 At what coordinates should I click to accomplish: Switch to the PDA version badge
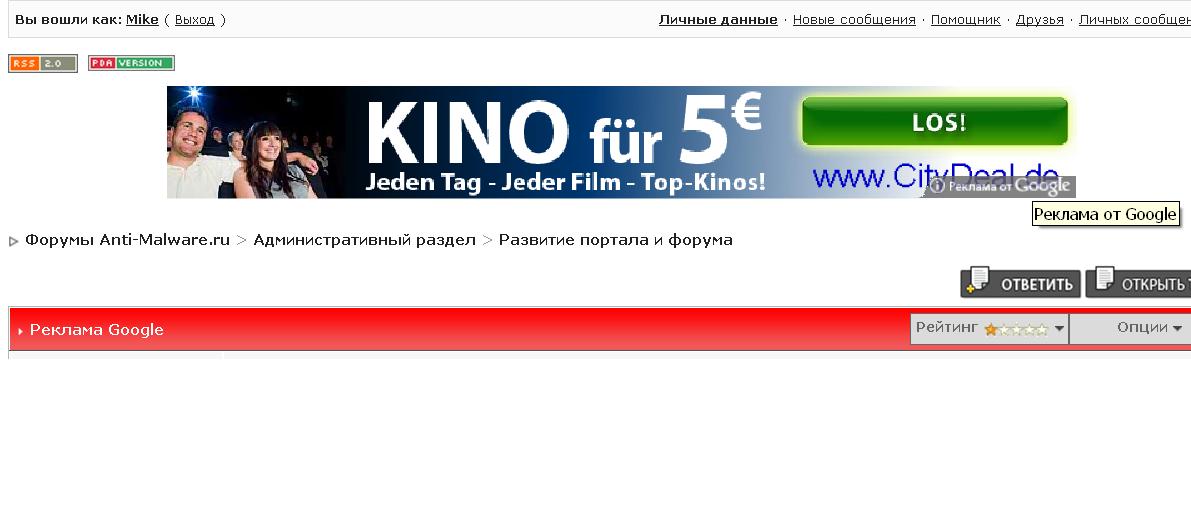pyautogui.click(x=131, y=63)
